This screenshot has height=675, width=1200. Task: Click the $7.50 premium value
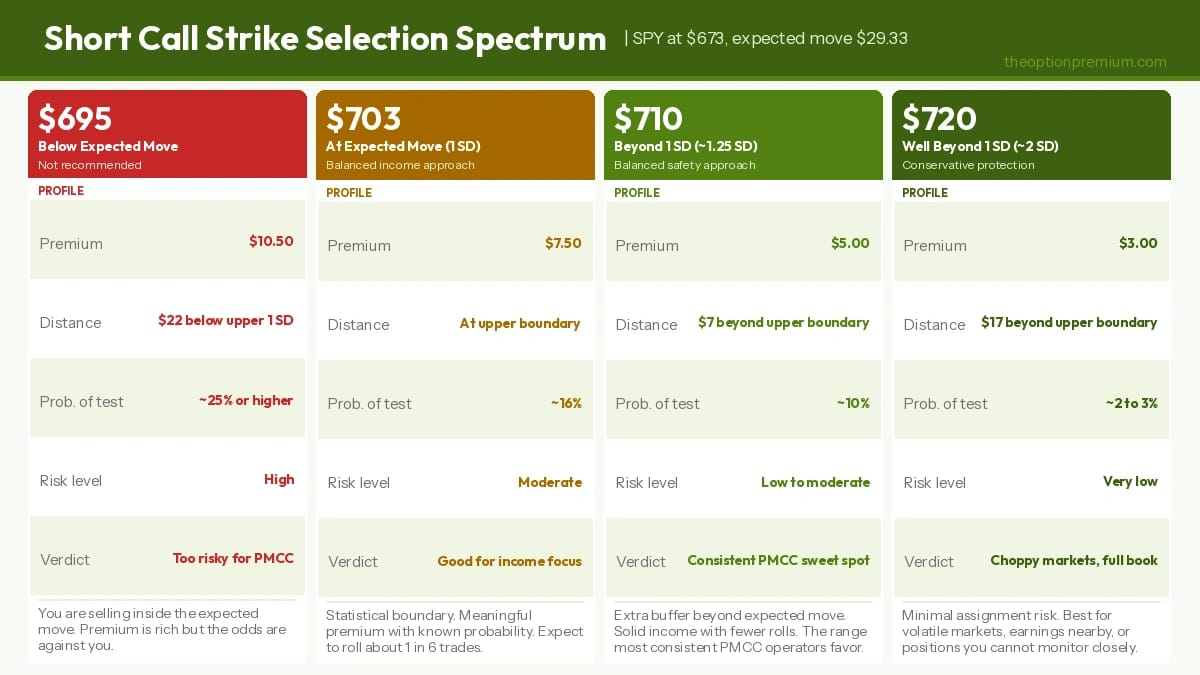(563, 243)
